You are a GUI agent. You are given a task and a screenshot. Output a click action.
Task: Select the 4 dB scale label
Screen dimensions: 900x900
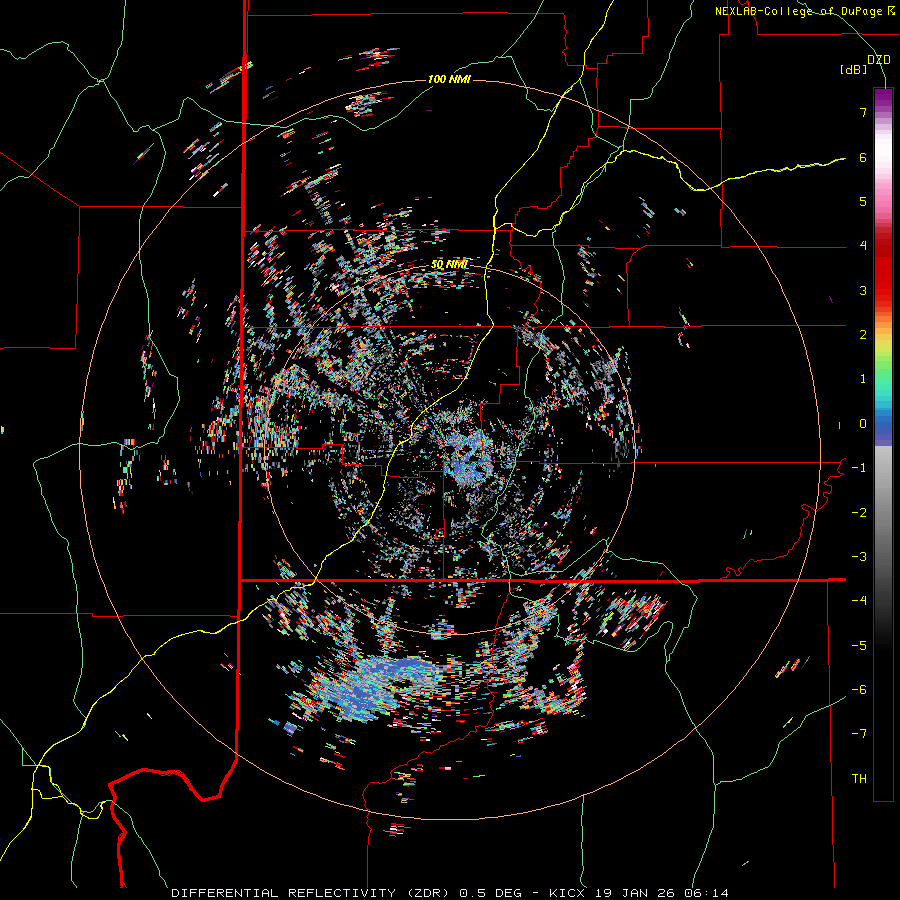[x=863, y=246]
